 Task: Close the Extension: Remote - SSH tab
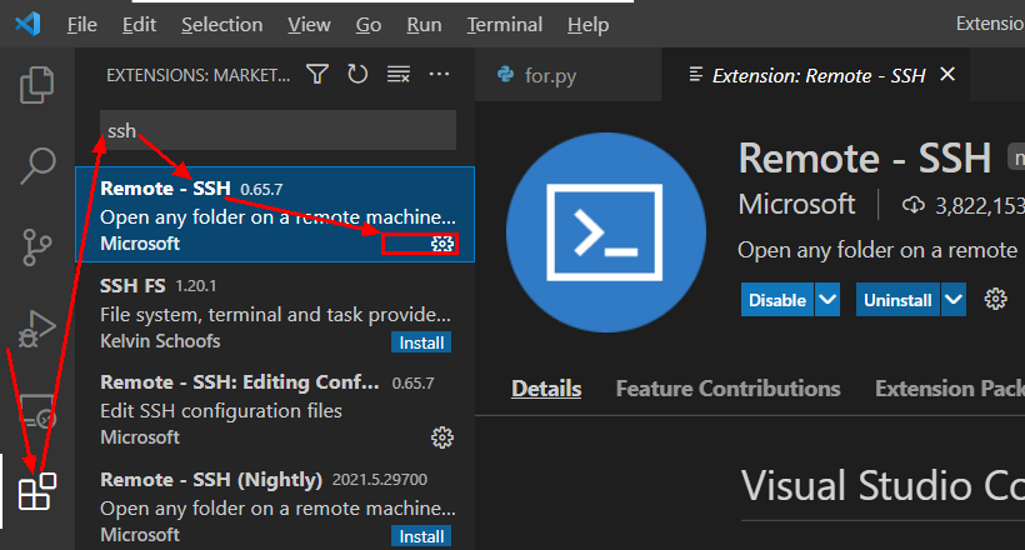click(948, 75)
